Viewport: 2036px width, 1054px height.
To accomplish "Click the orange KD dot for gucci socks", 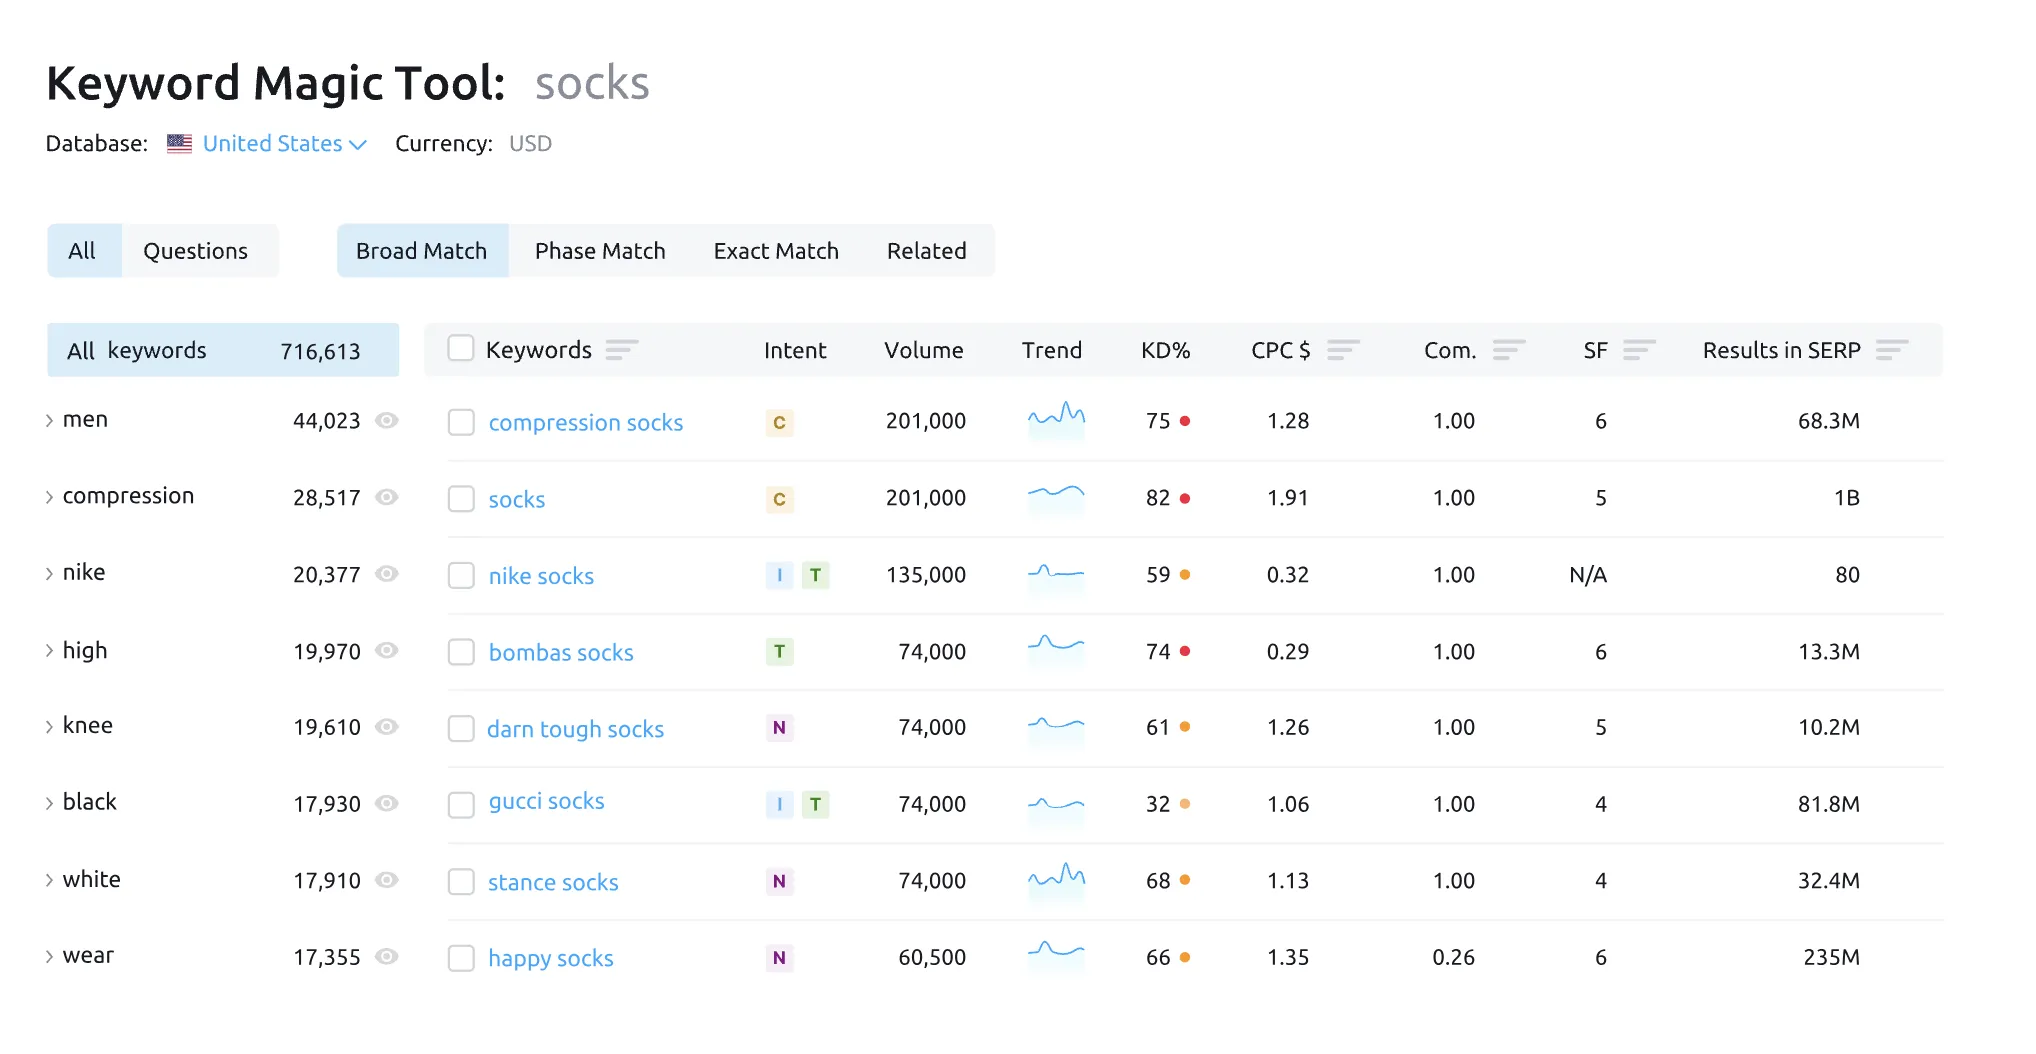I will pyautogui.click(x=1185, y=804).
